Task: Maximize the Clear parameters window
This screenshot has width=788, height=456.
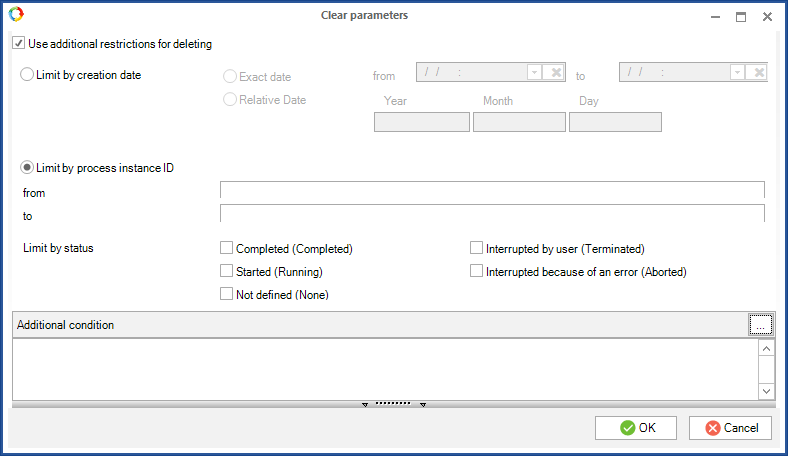Action: (x=741, y=17)
